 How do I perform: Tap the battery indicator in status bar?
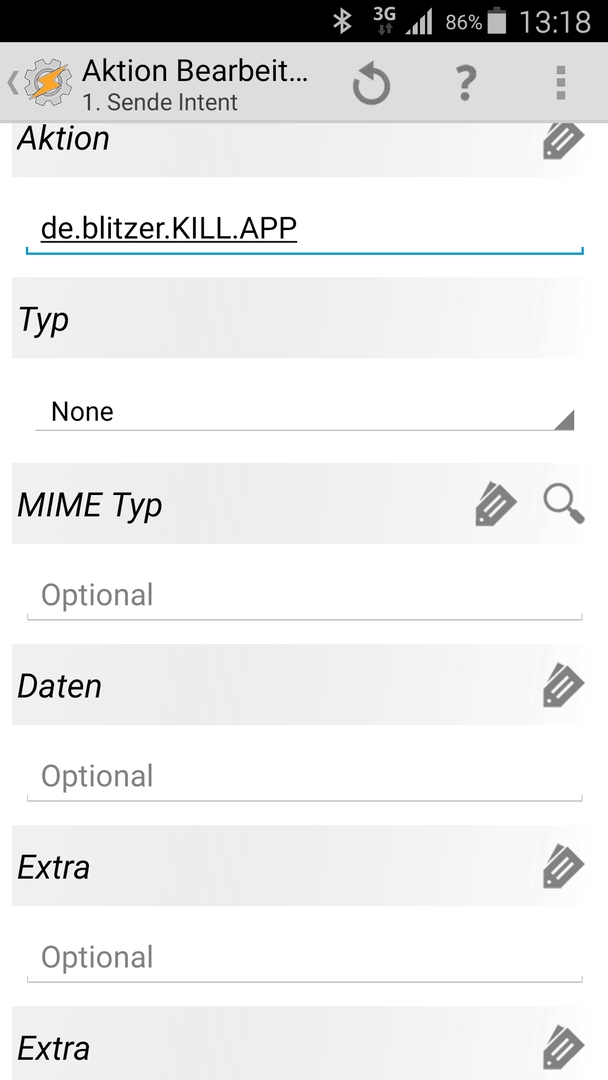tap(496, 21)
